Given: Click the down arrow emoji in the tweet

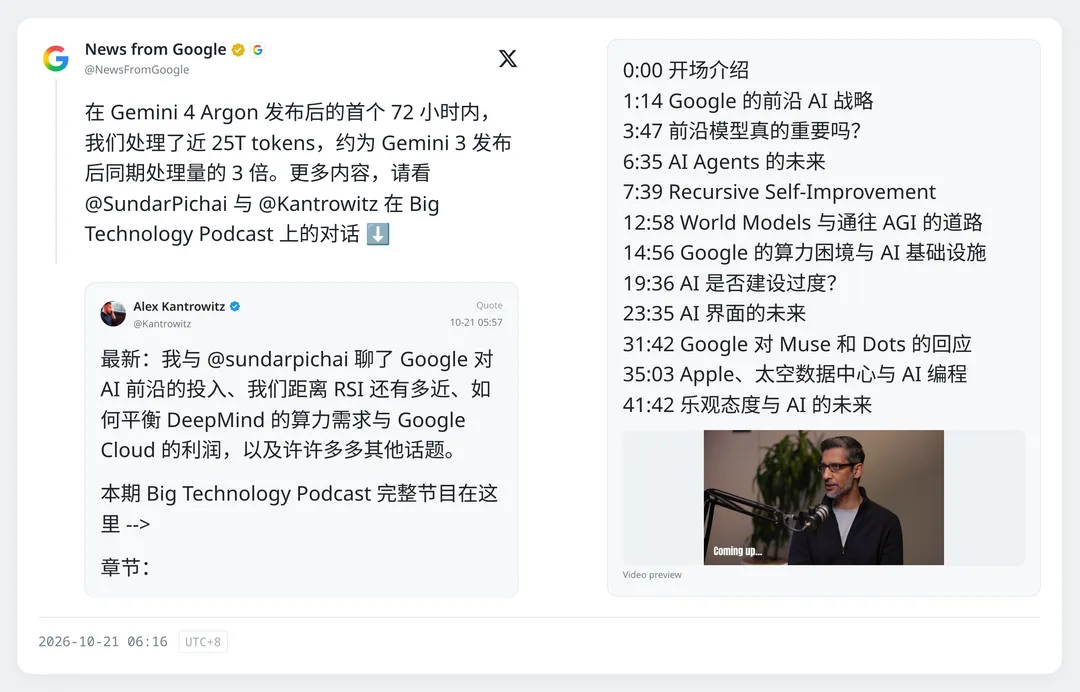Looking at the screenshot, I should [377, 234].
